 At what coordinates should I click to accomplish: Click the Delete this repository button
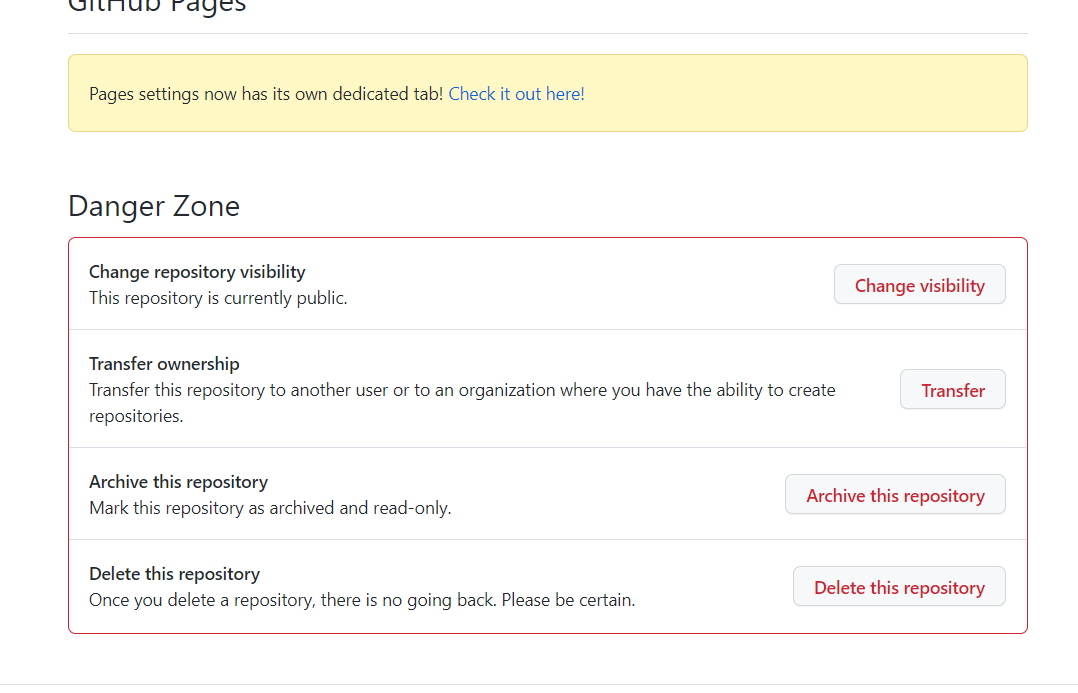coord(899,586)
